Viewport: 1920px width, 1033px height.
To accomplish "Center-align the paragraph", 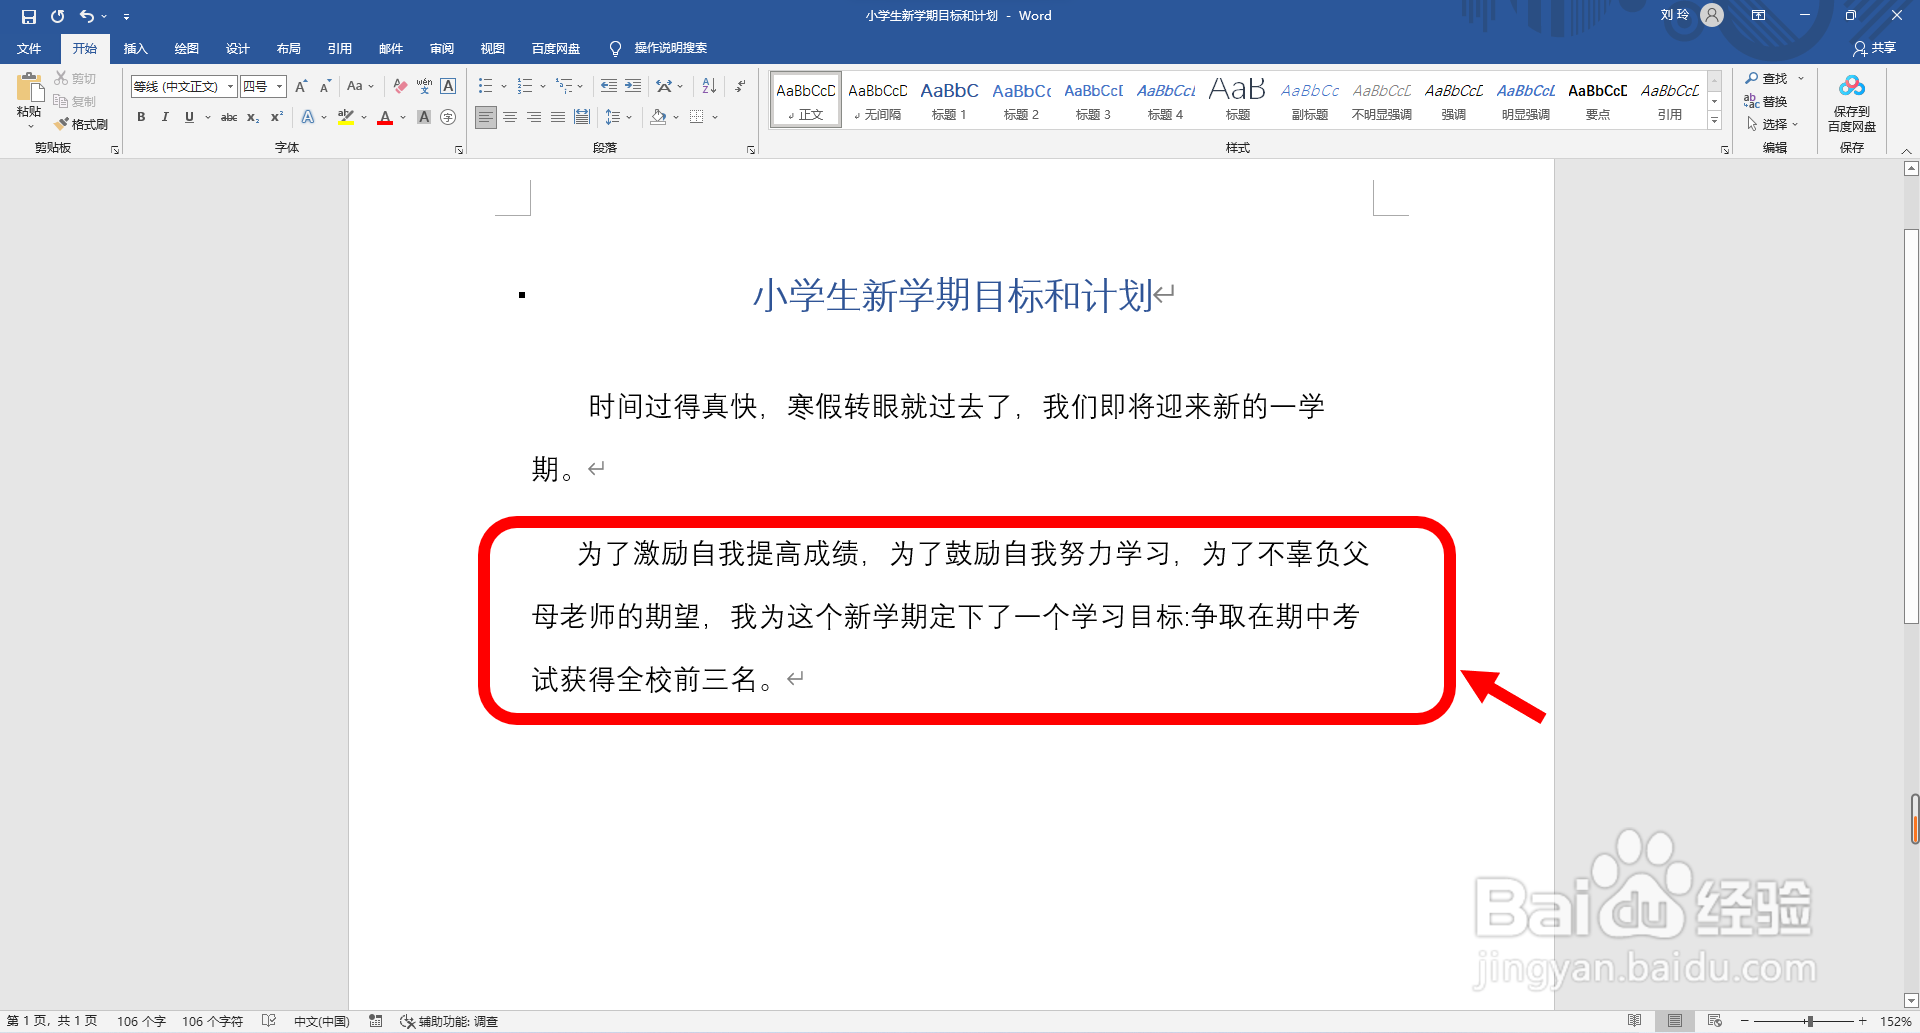I will click(x=510, y=117).
